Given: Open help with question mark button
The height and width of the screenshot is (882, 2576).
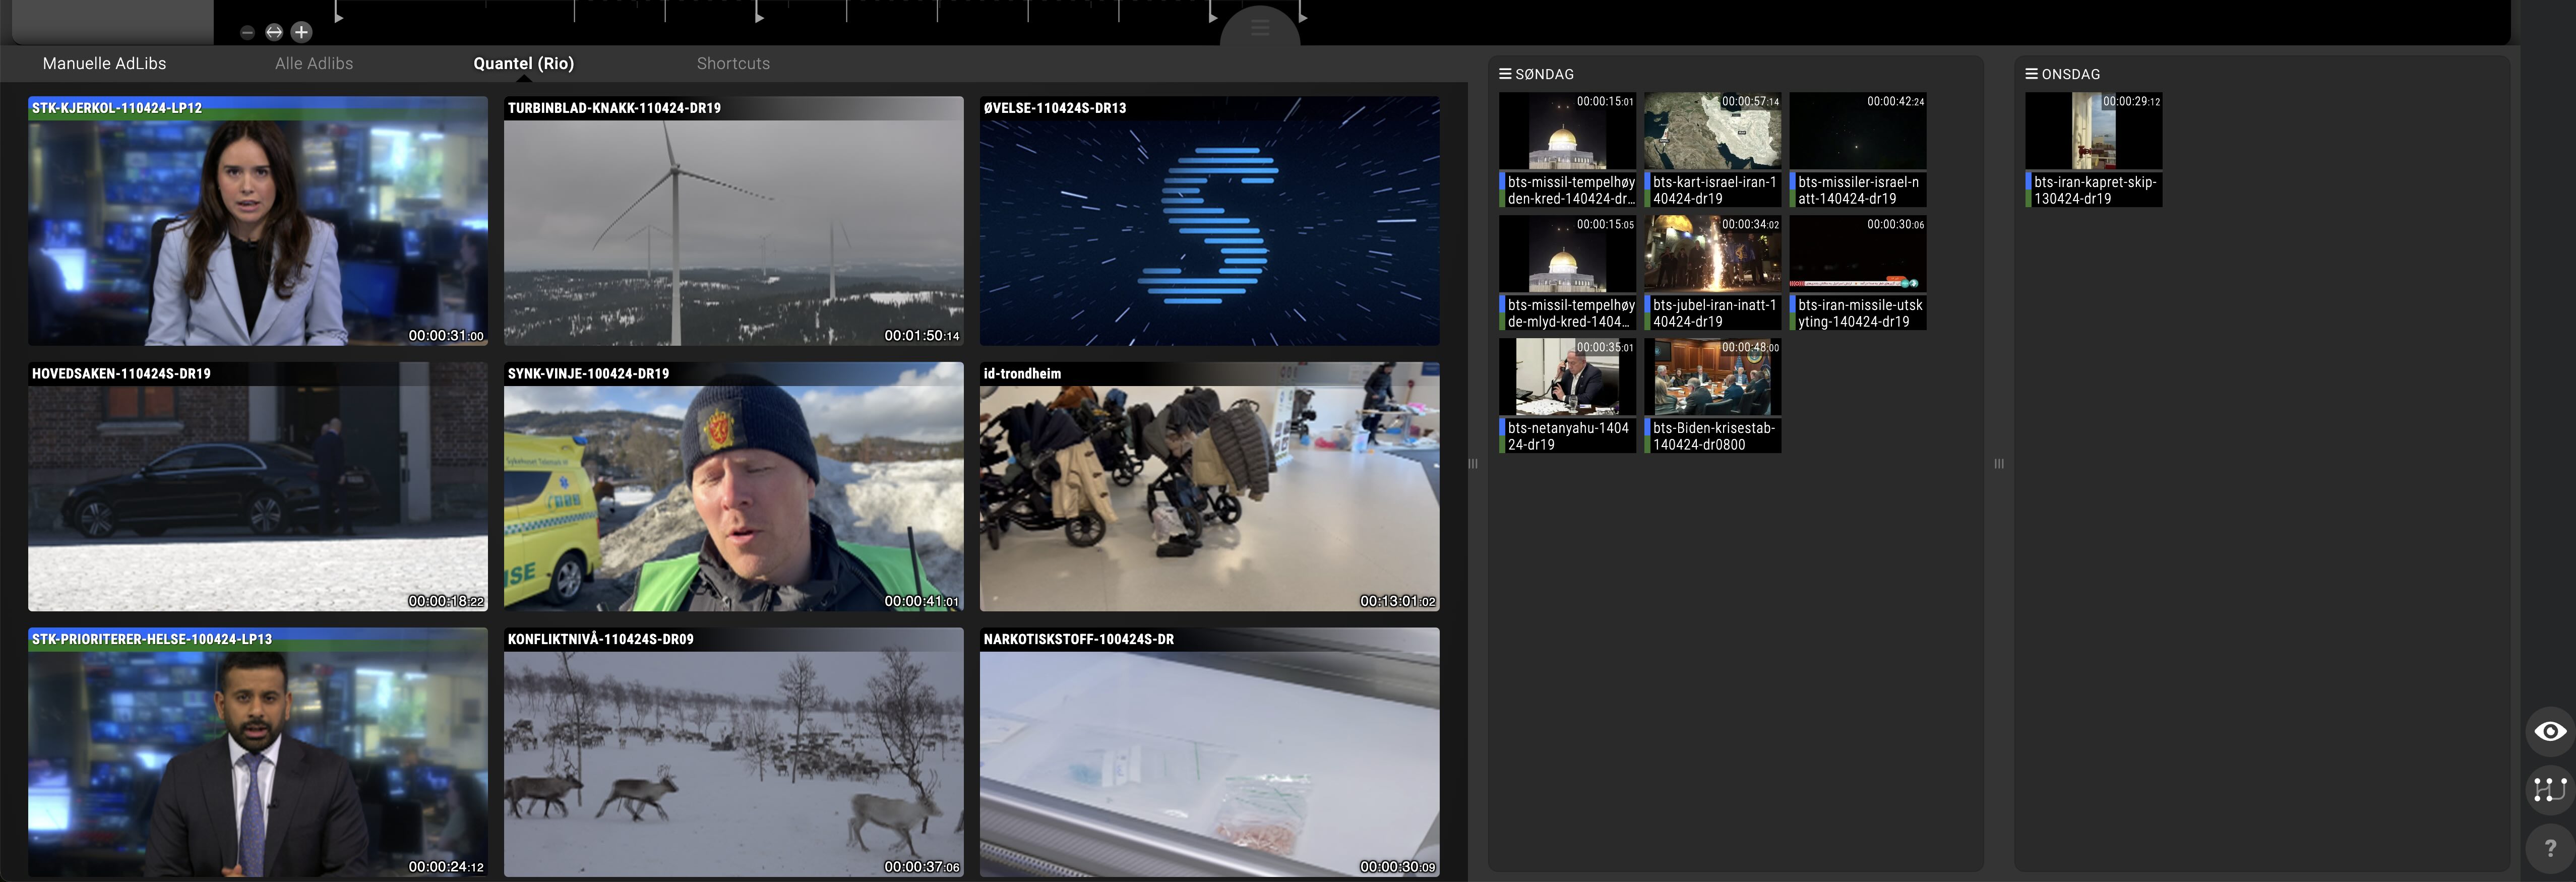Looking at the screenshot, I should click(x=2549, y=848).
